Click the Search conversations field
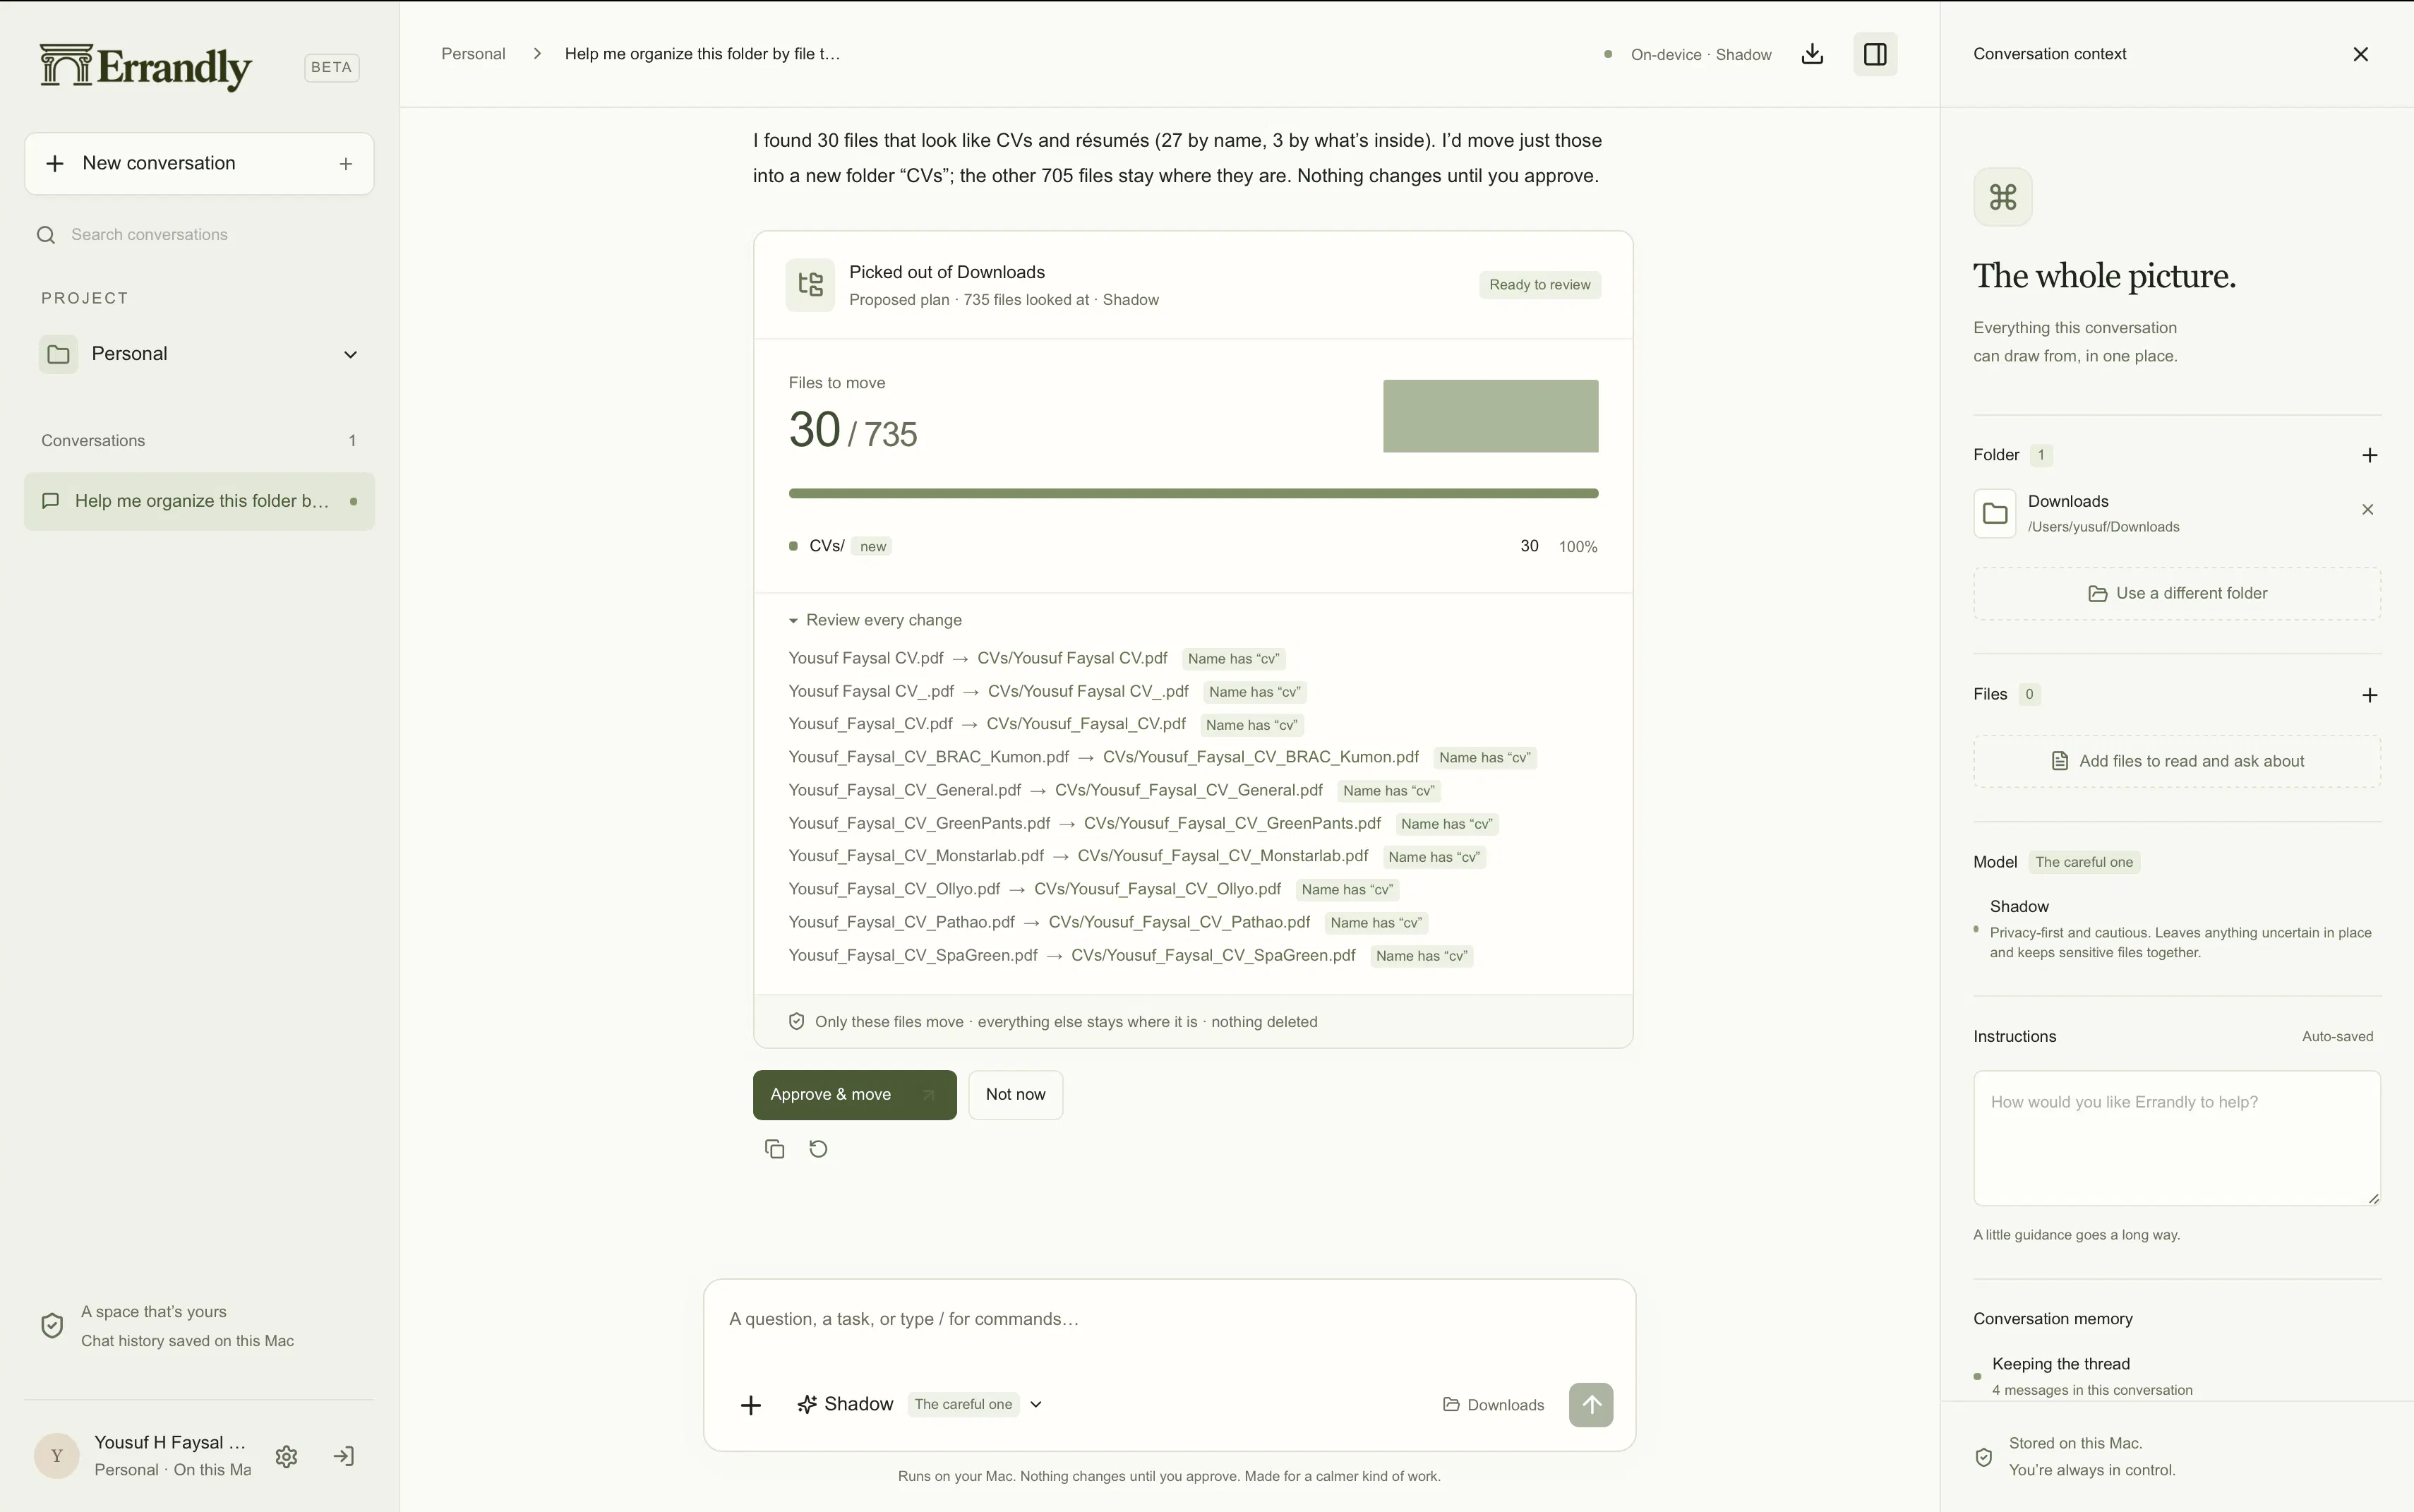 (199, 235)
